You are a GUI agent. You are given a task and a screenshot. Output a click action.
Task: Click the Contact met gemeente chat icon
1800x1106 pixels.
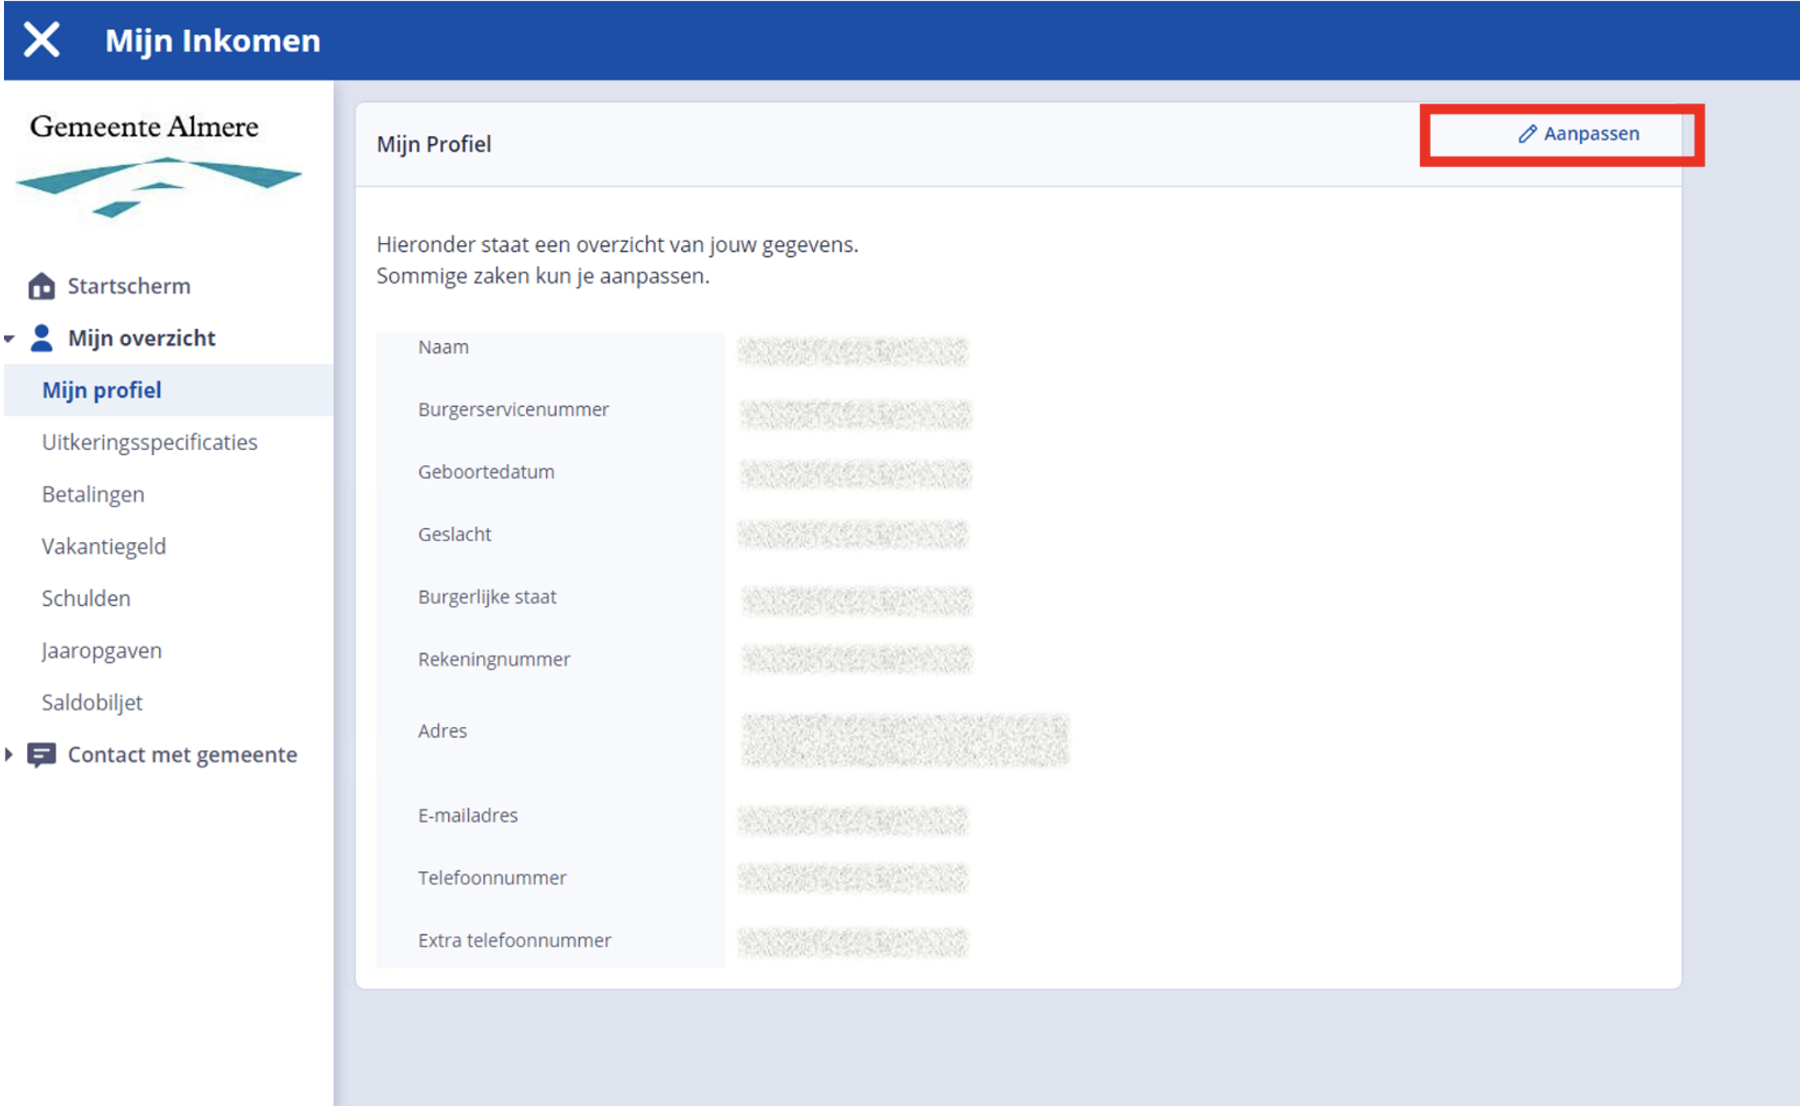click(41, 755)
